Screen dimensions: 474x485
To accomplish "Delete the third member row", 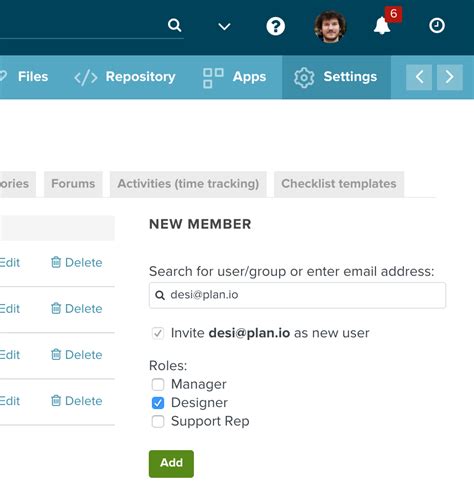I will (76, 355).
